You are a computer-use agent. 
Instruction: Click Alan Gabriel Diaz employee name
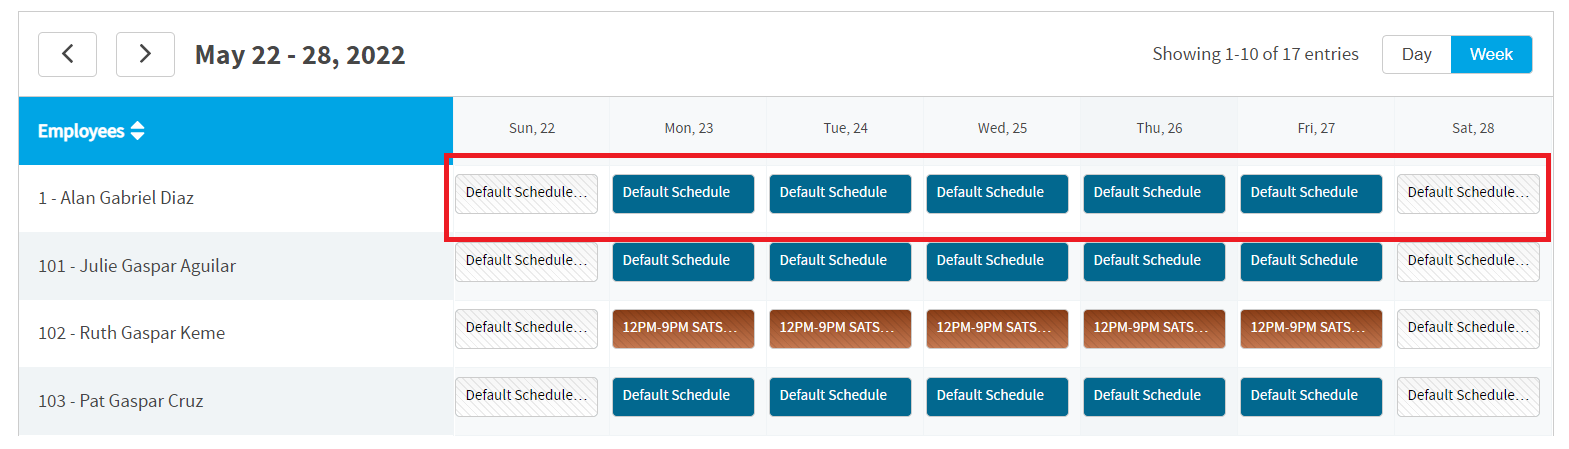[x=116, y=198]
